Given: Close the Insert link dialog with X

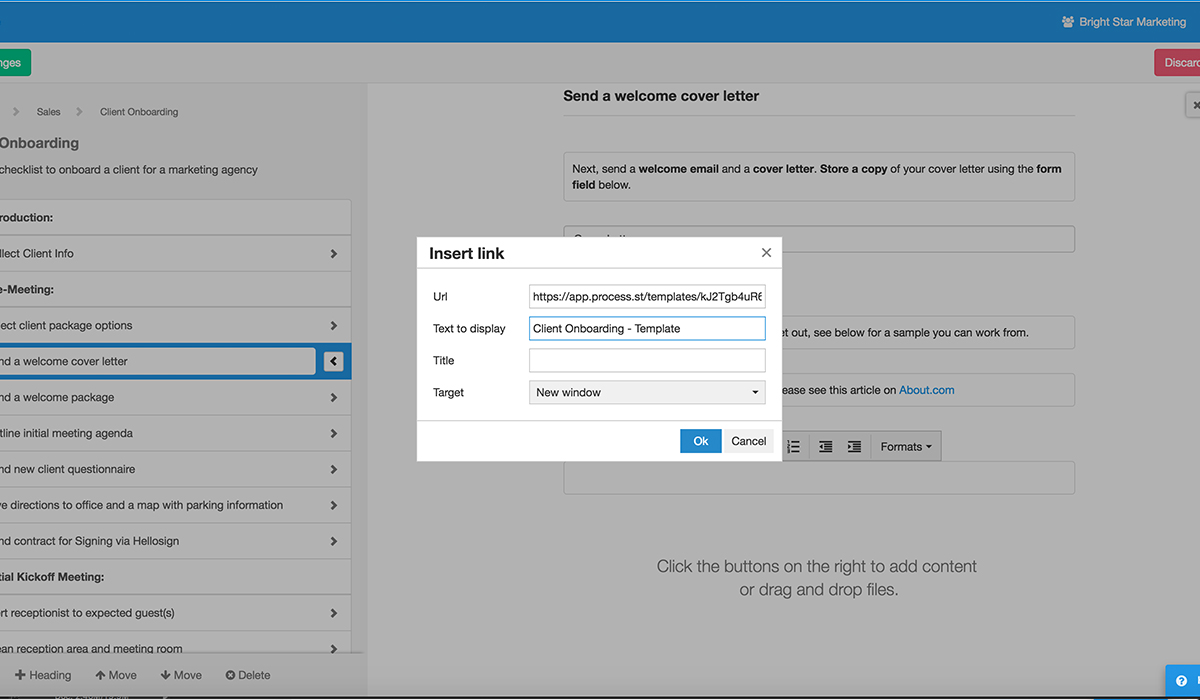Looking at the screenshot, I should click(766, 253).
